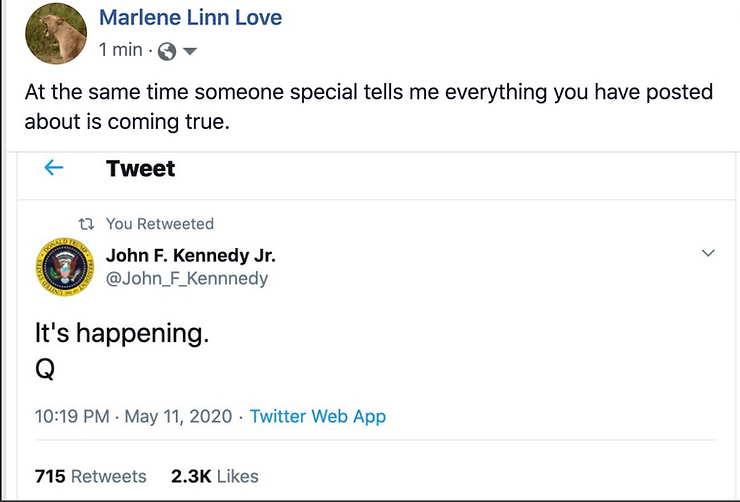Click the Facebook post caption text
Viewport: 740px width, 502px height.
tap(368, 105)
